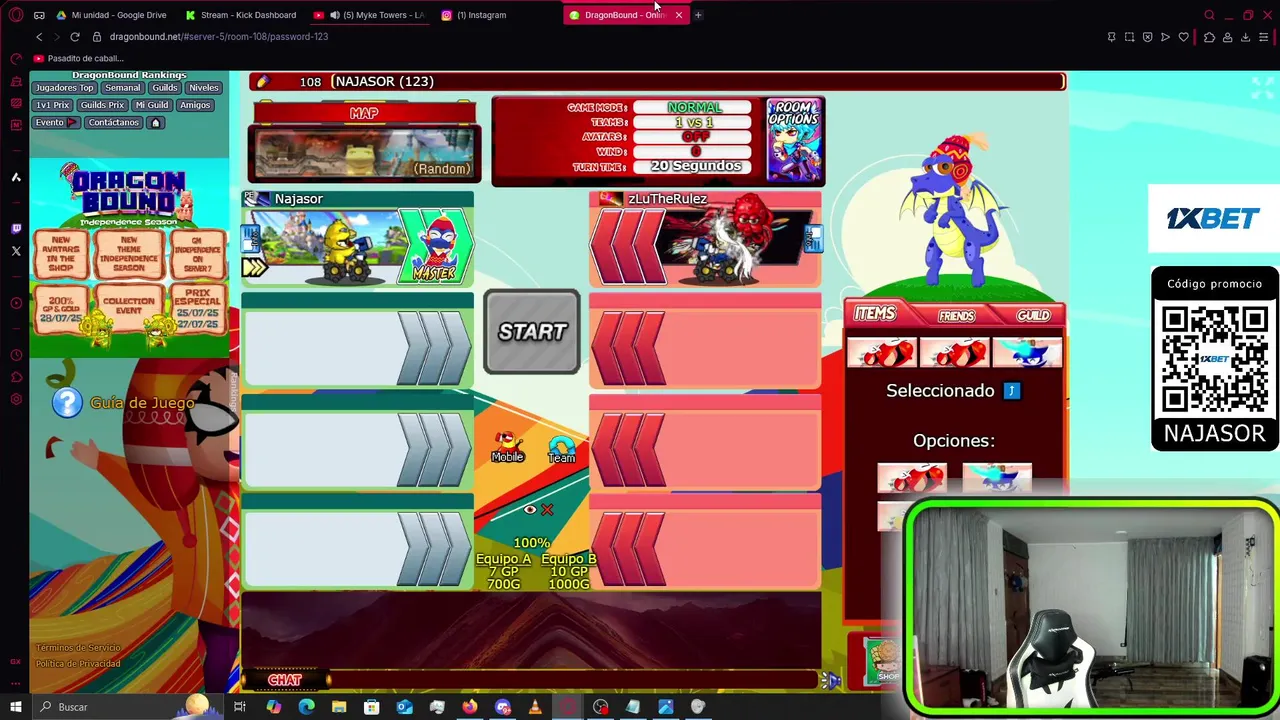Click zLuTheRulez player slot
Image resolution: width=1280 pixels, height=720 pixels.
(x=705, y=238)
